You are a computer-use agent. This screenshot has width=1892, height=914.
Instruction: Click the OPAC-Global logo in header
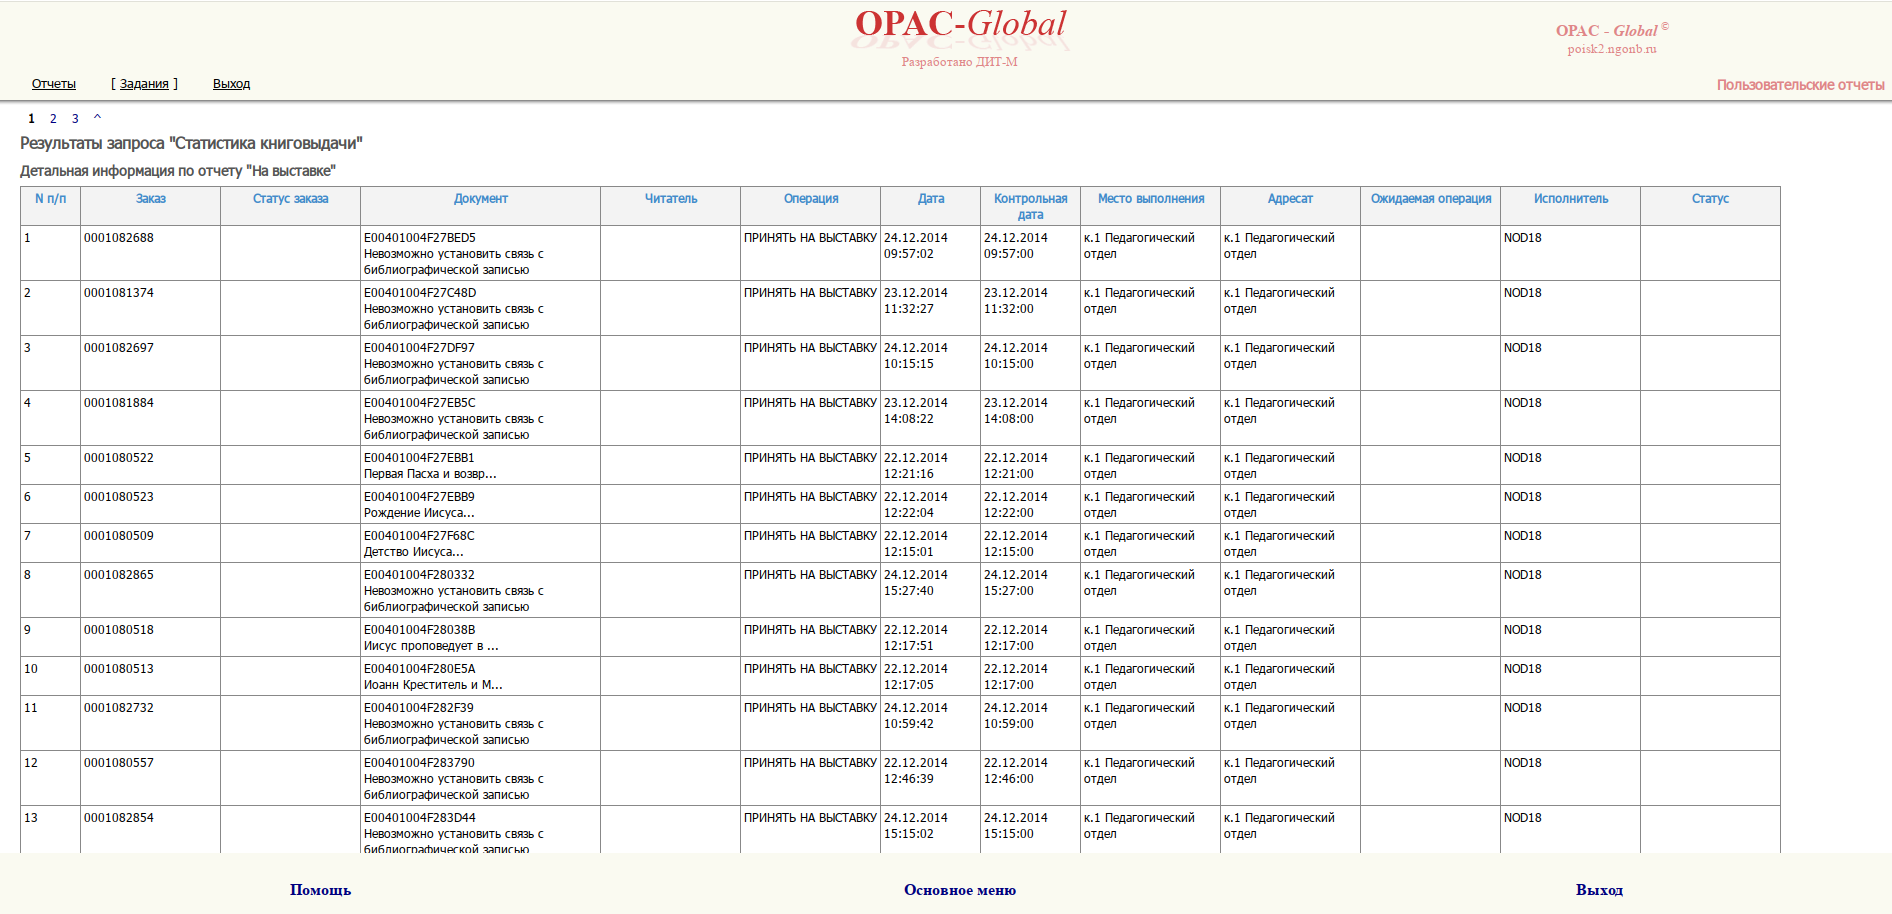click(960, 25)
